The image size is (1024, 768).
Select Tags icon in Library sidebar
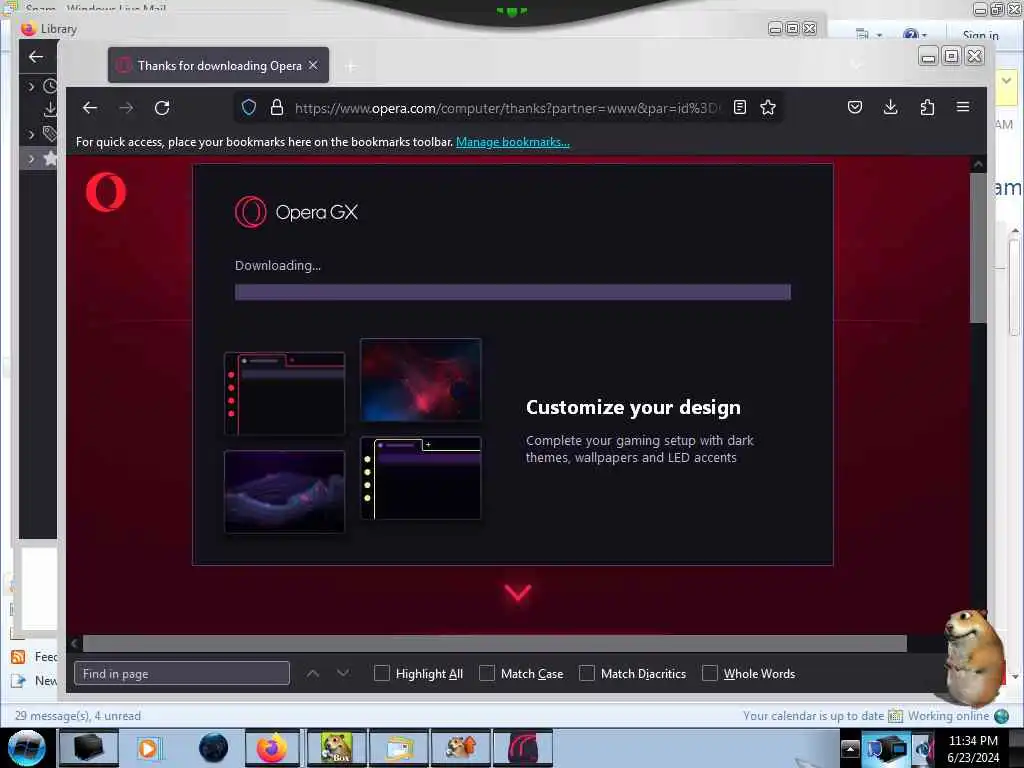50,134
